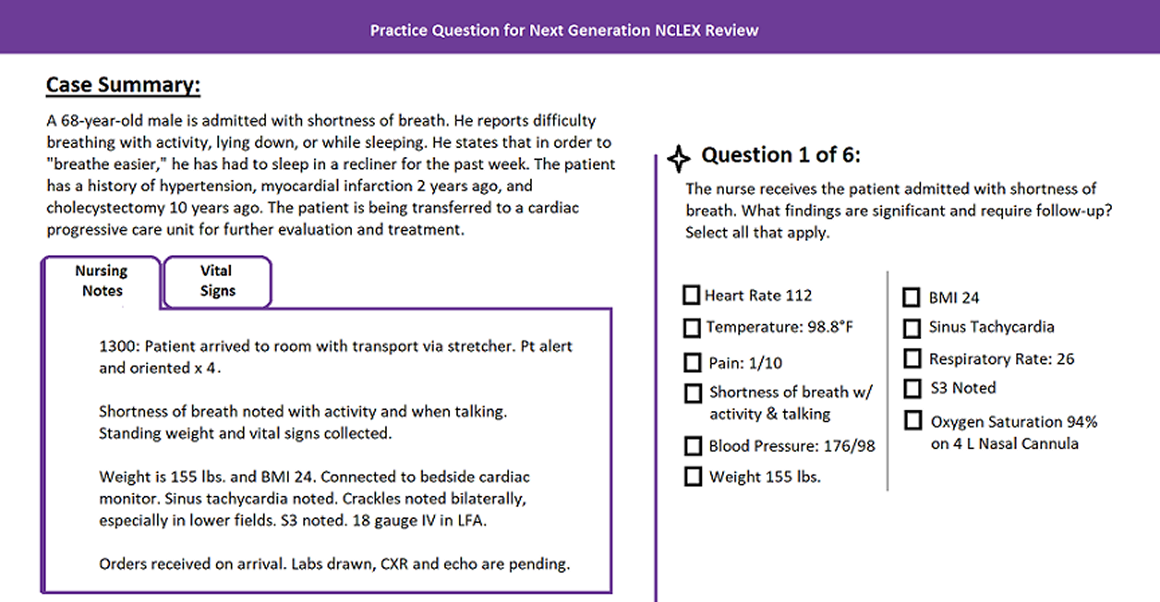Open the Nursing Notes tab
Viewport: 1160px width, 602px height.
(102, 281)
